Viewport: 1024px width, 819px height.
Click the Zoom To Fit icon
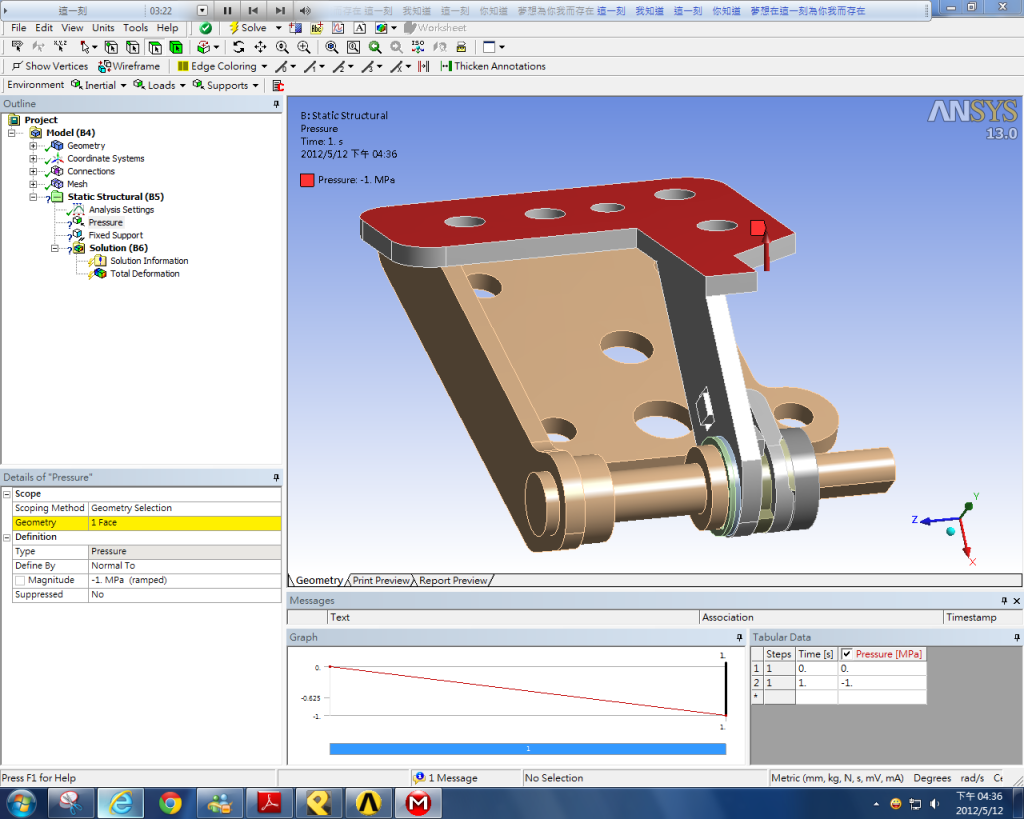331,47
